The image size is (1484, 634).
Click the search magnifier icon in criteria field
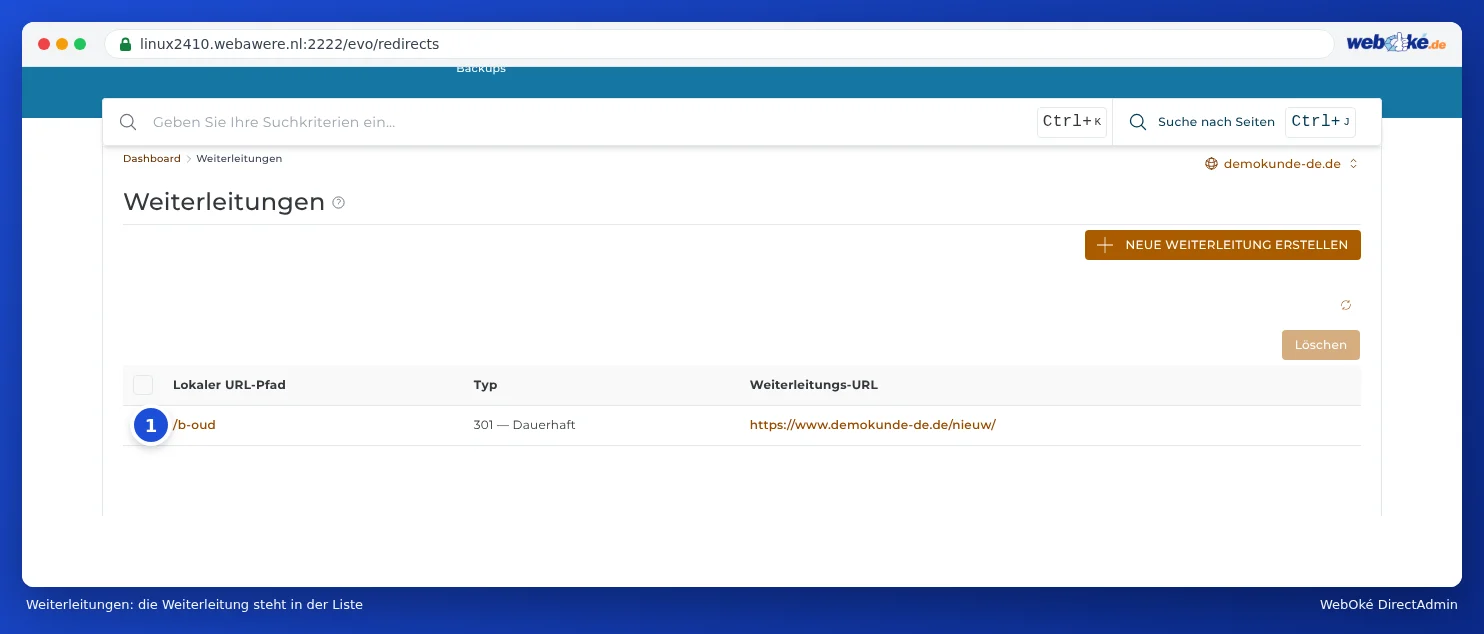click(128, 122)
